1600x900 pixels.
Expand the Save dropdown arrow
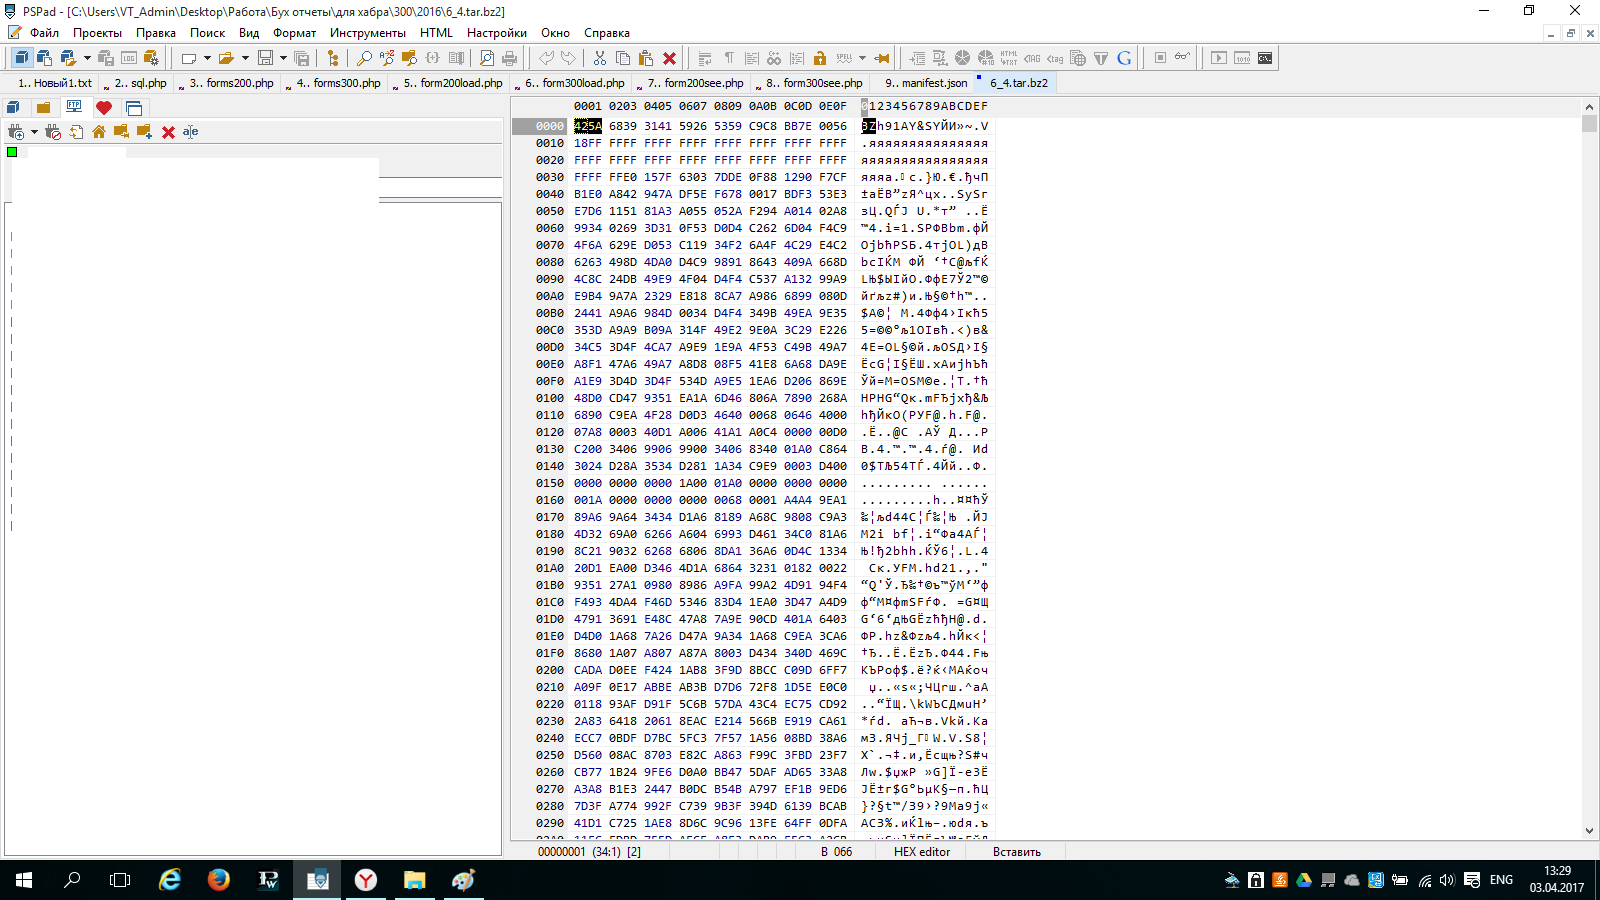click(283, 58)
